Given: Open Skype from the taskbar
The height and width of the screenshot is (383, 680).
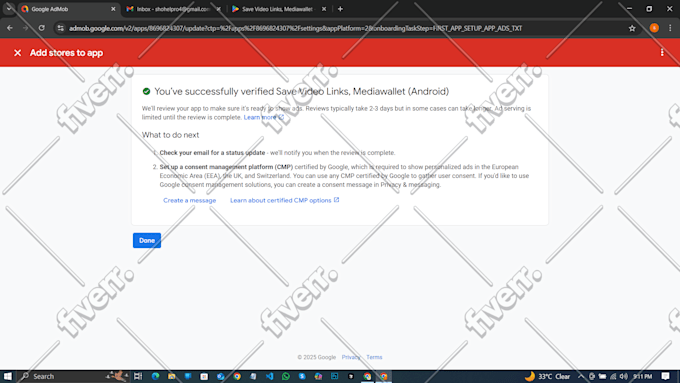Looking at the screenshot, I should point(302,376).
